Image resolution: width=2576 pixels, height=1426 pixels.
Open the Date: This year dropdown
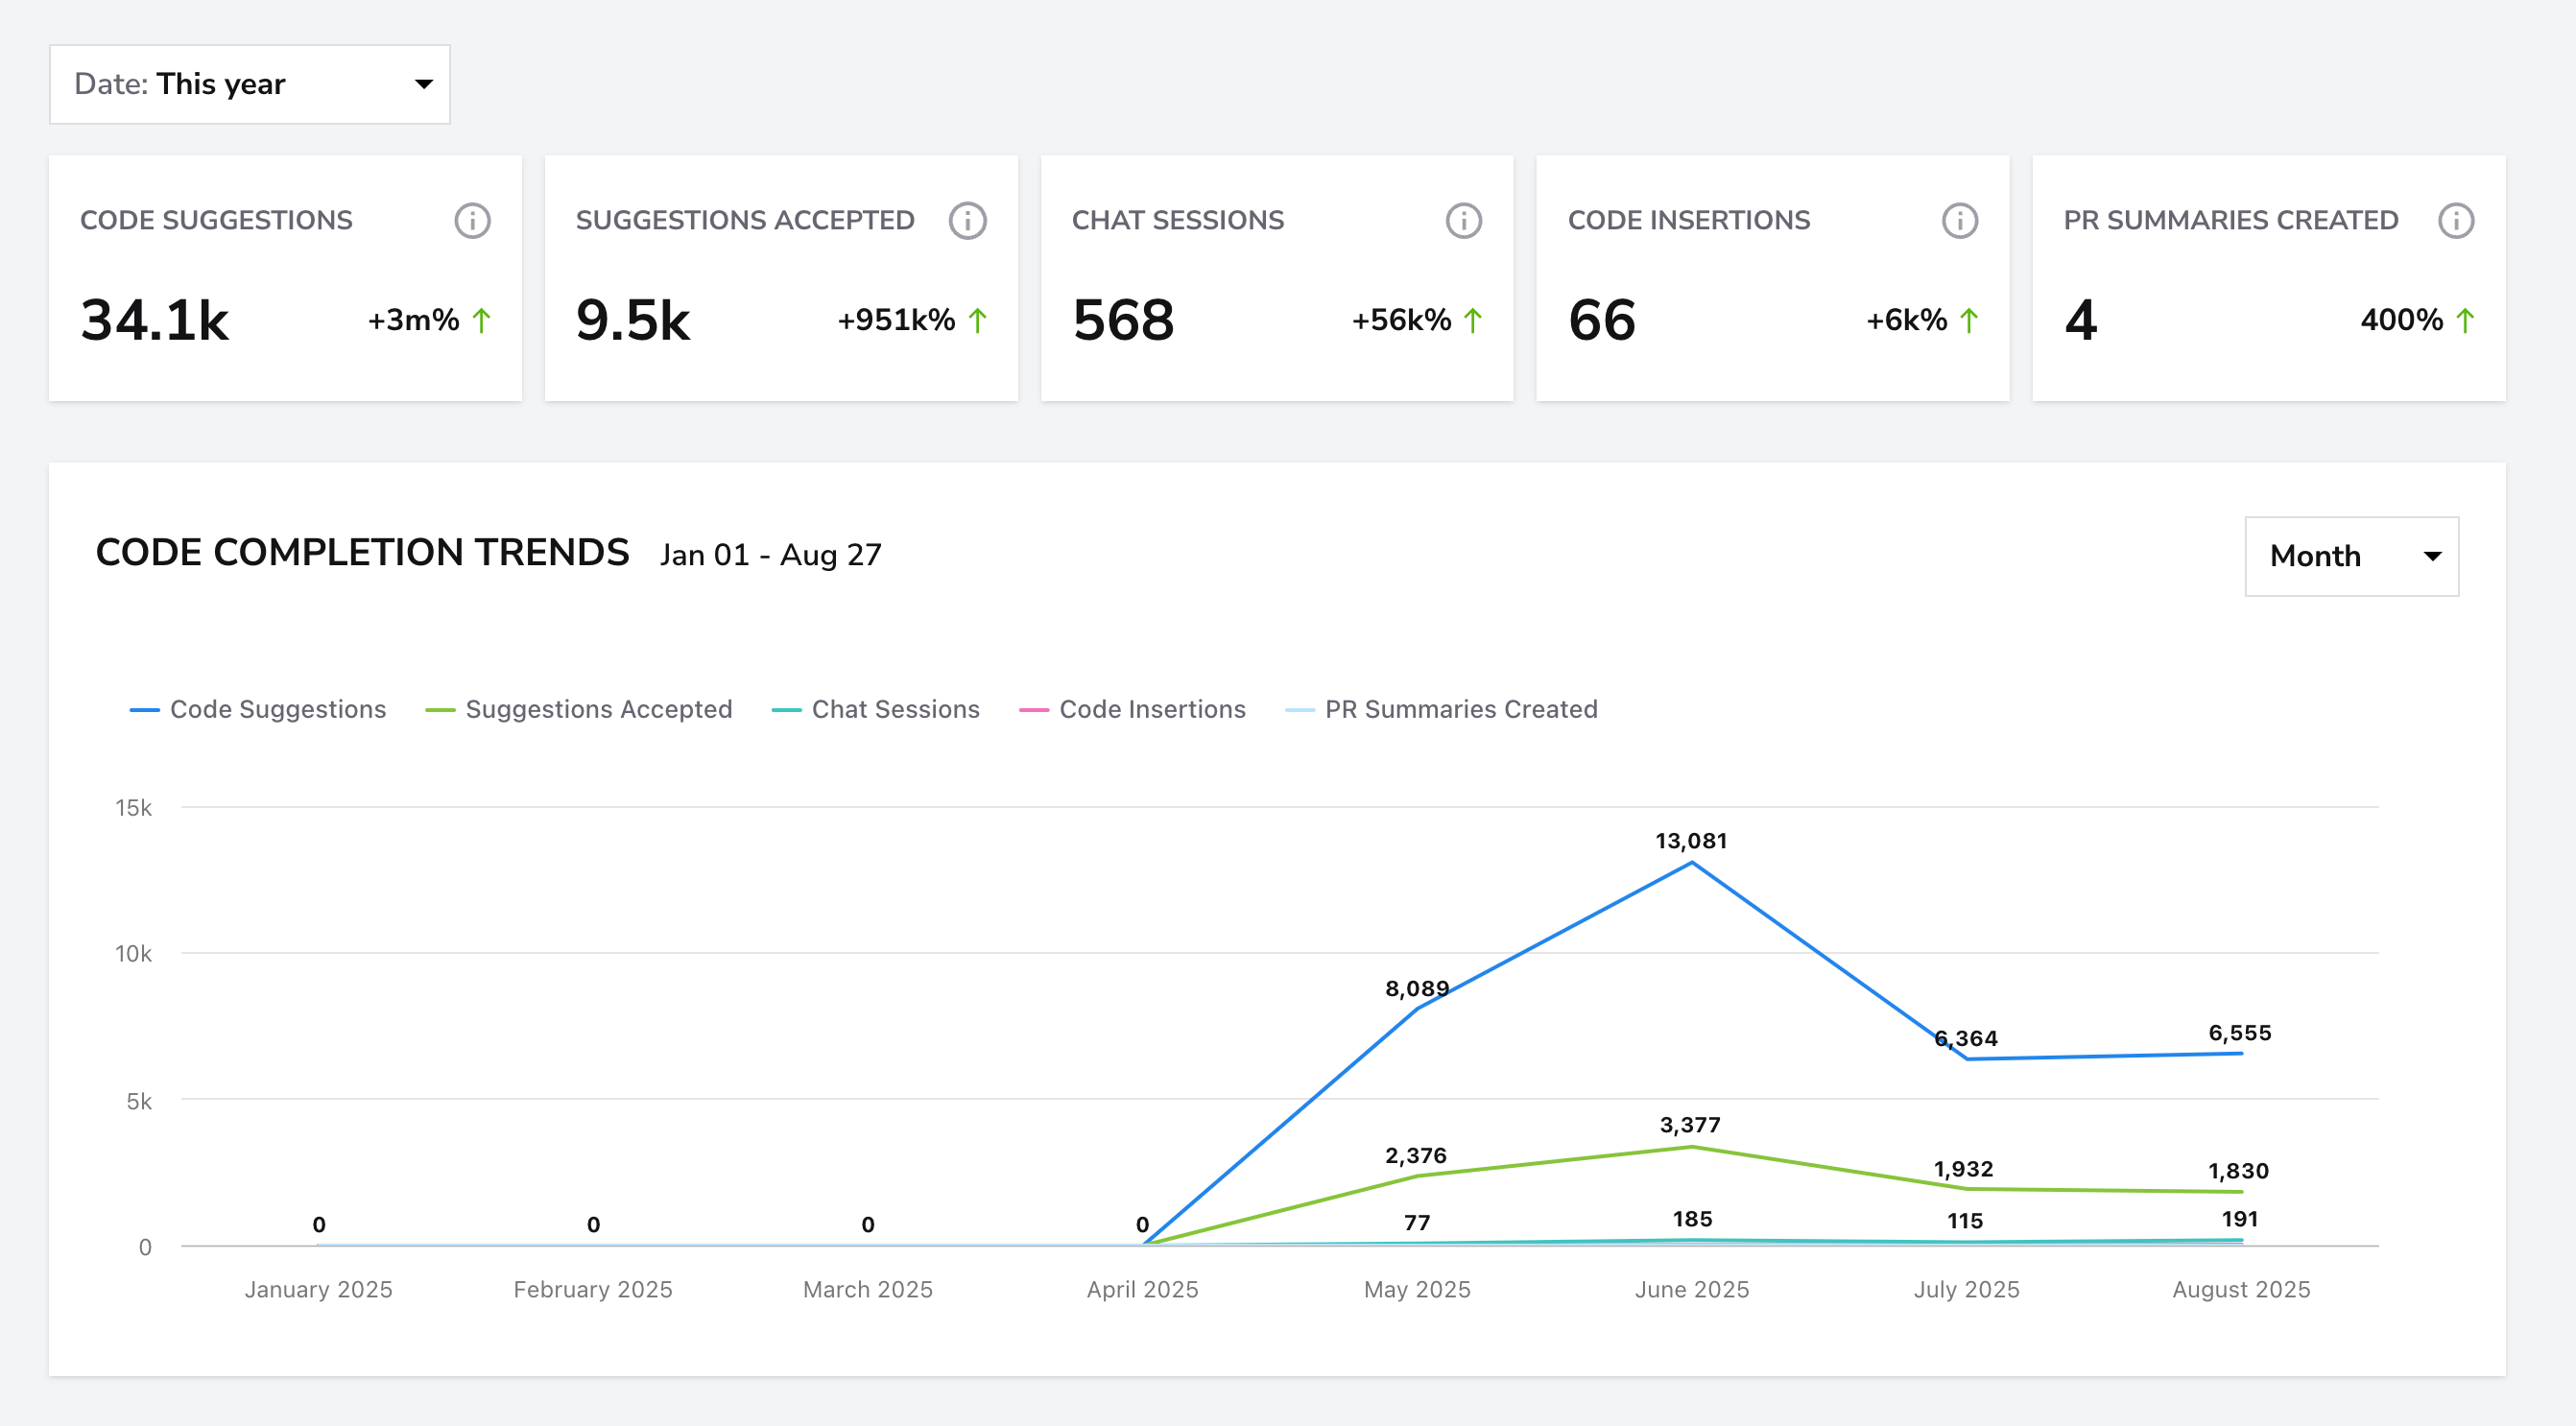[x=250, y=84]
